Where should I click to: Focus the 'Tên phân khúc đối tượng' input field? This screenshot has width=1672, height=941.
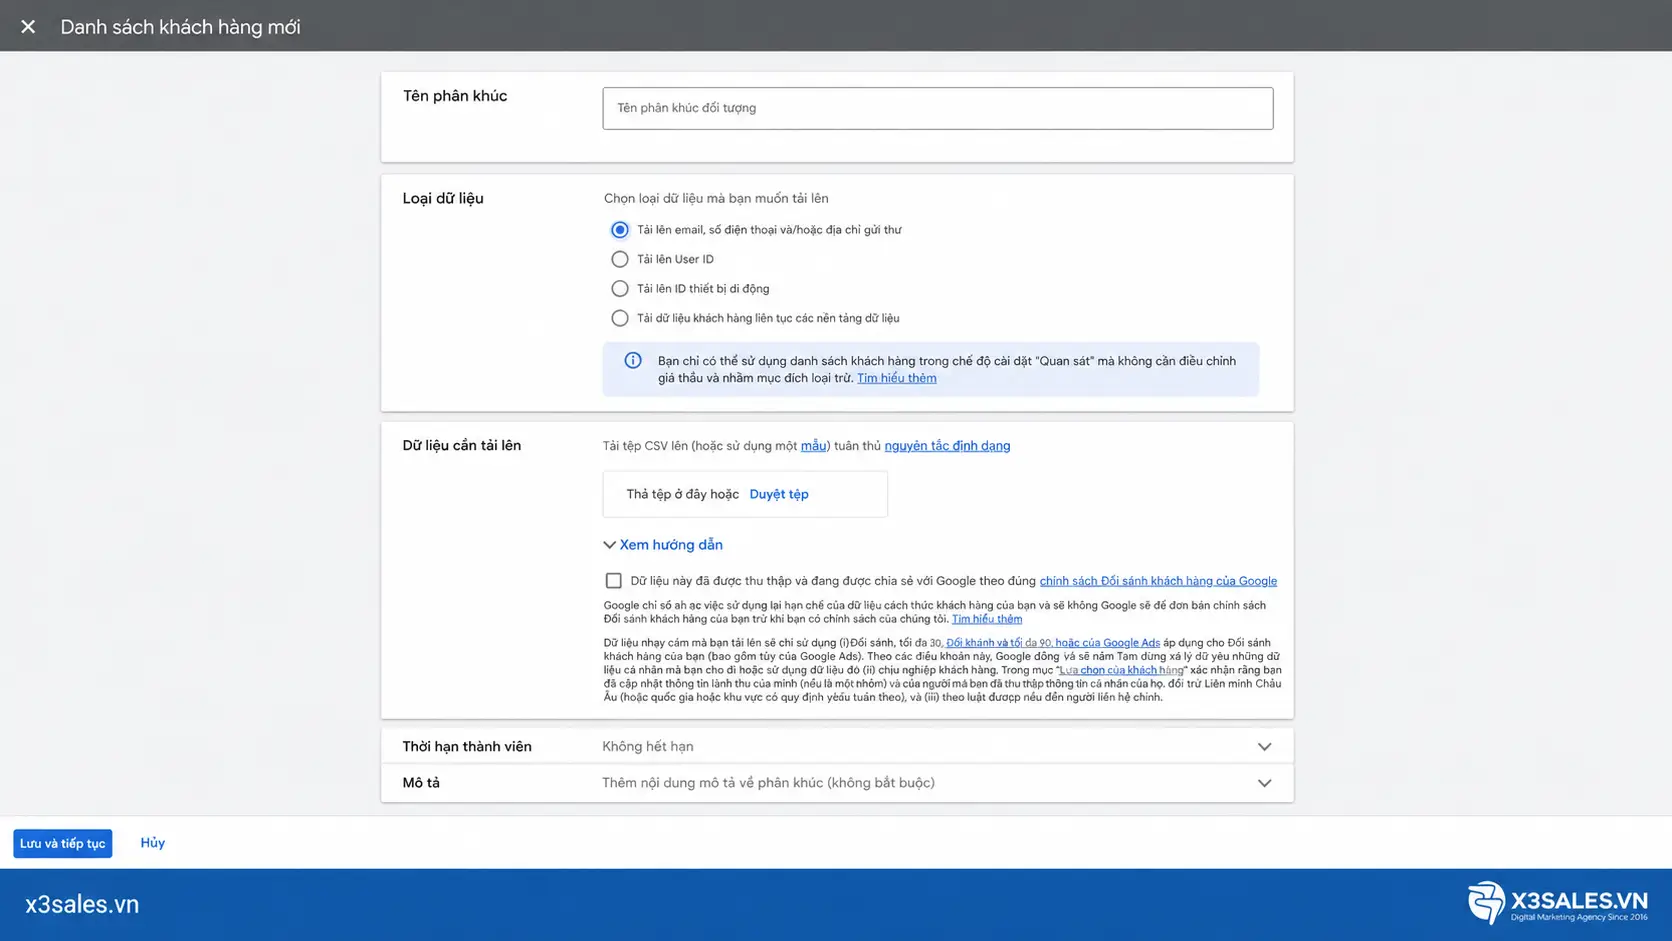[937, 108]
